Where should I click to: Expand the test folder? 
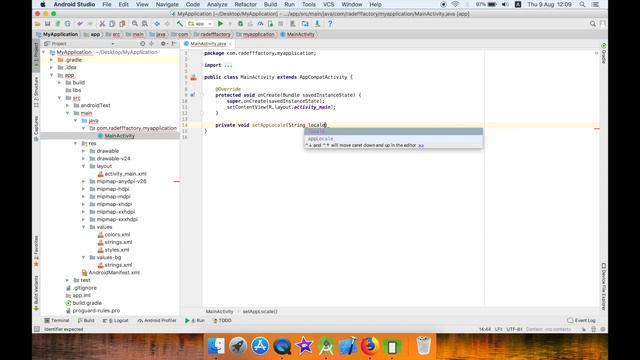pyautogui.click(x=68, y=280)
